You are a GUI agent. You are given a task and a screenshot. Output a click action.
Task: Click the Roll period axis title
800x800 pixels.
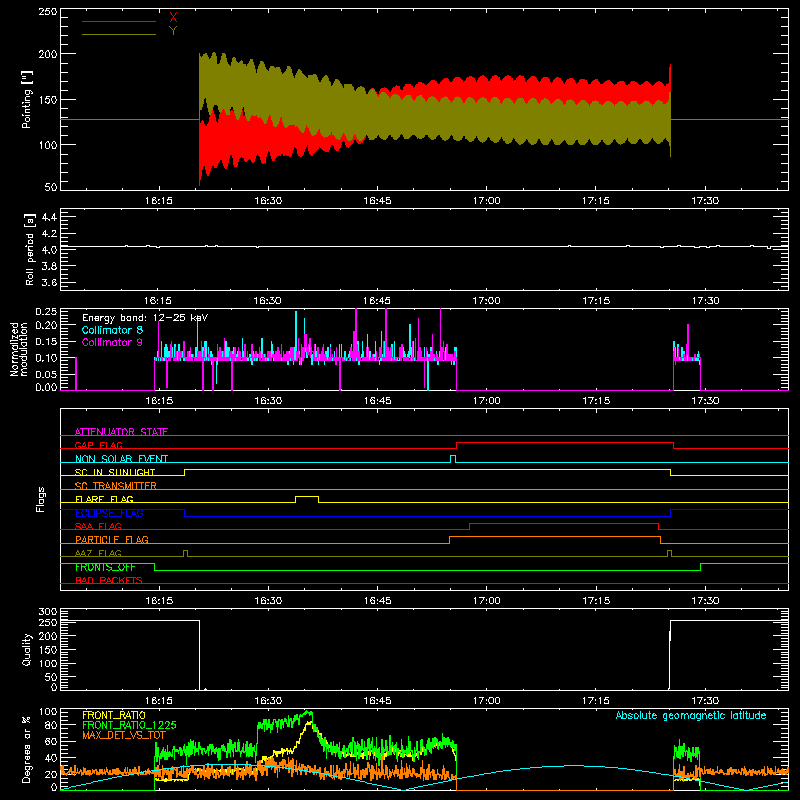click(x=30, y=250)
